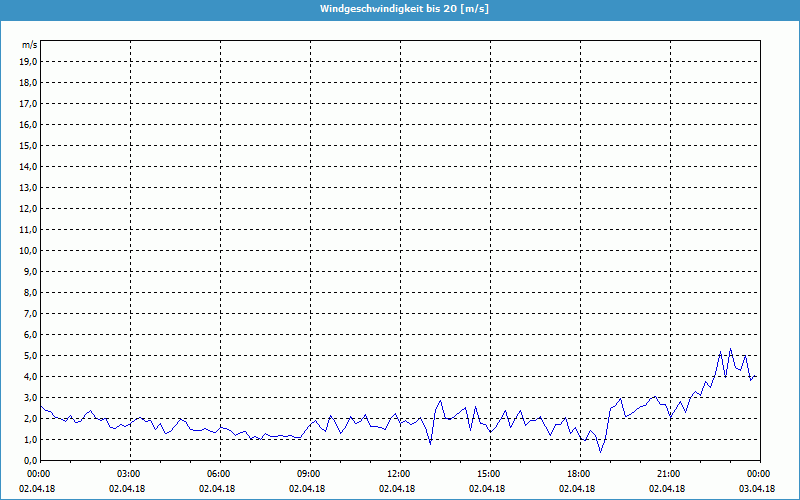
Task: Select the 17,0 y-axis tick label
Action: click(x=29, y=103)
